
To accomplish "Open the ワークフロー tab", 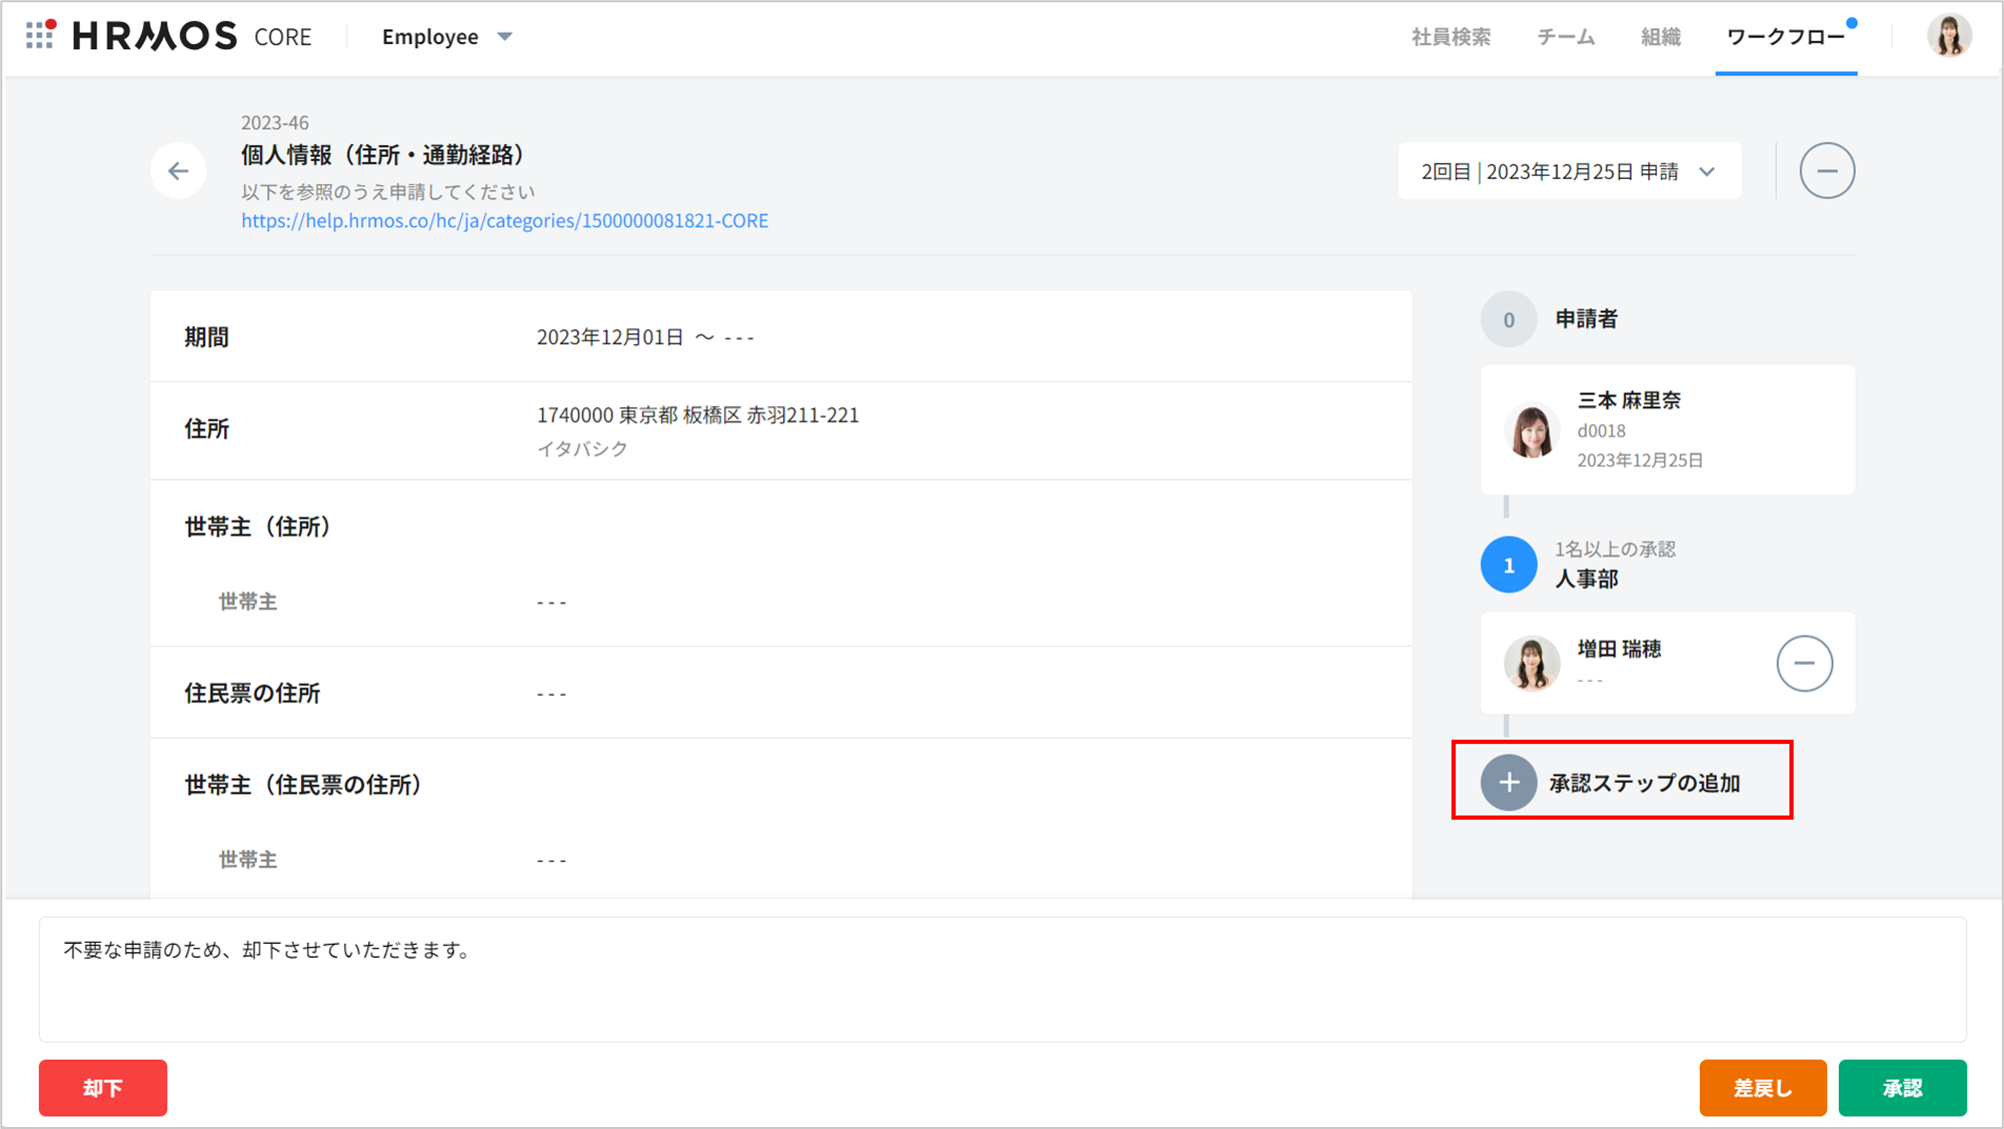I will [x=1785, y=37].
